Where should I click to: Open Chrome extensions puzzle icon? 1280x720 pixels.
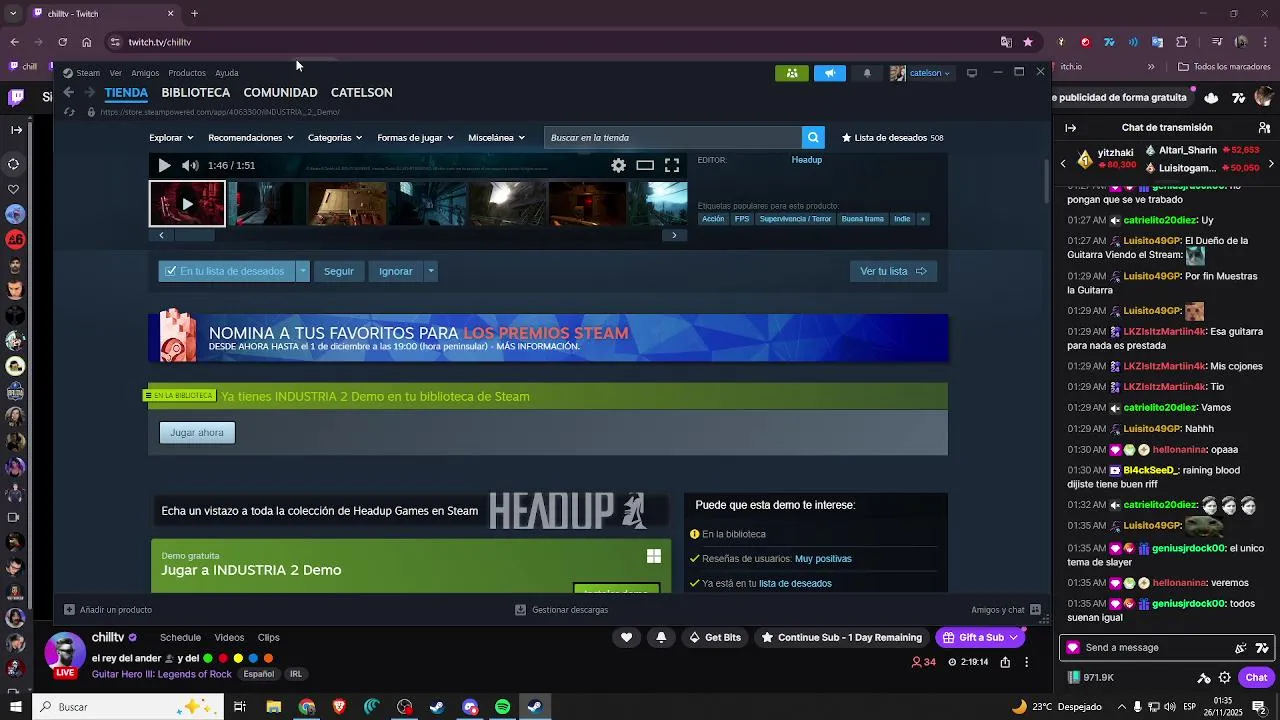[x=1182, y=42]
